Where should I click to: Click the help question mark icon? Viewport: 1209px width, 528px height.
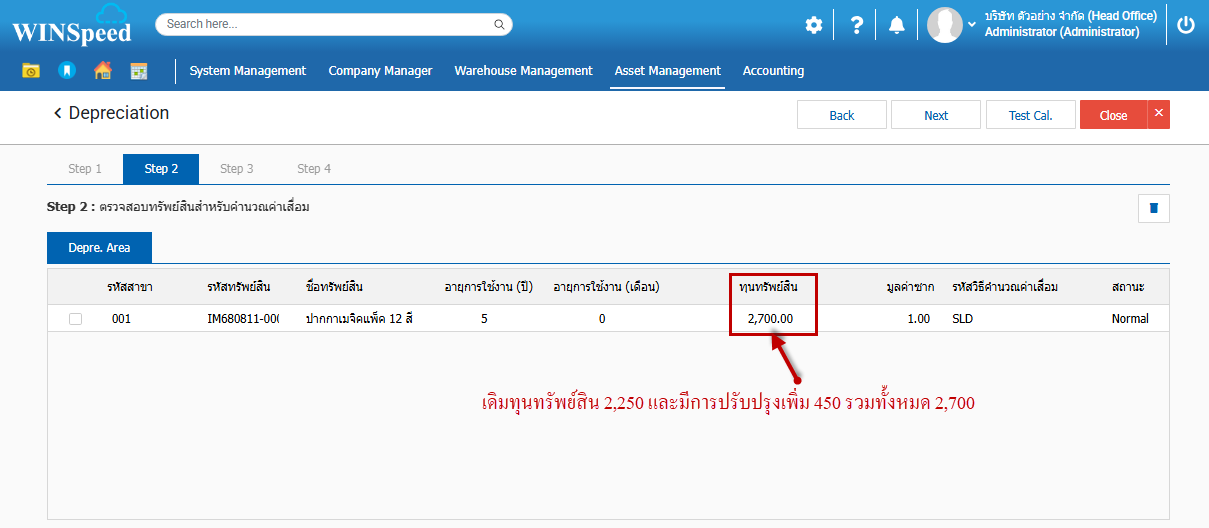click(856, 25)
